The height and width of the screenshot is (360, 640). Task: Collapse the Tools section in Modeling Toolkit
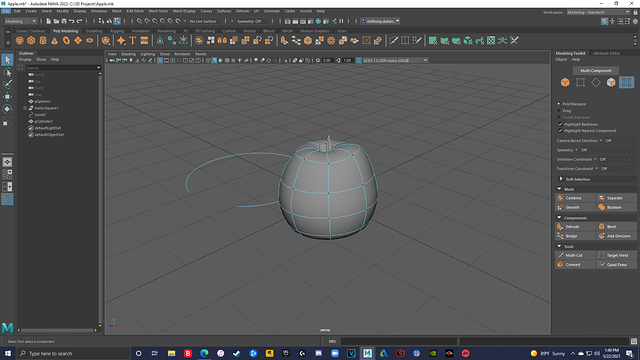(x=559, y=246)
